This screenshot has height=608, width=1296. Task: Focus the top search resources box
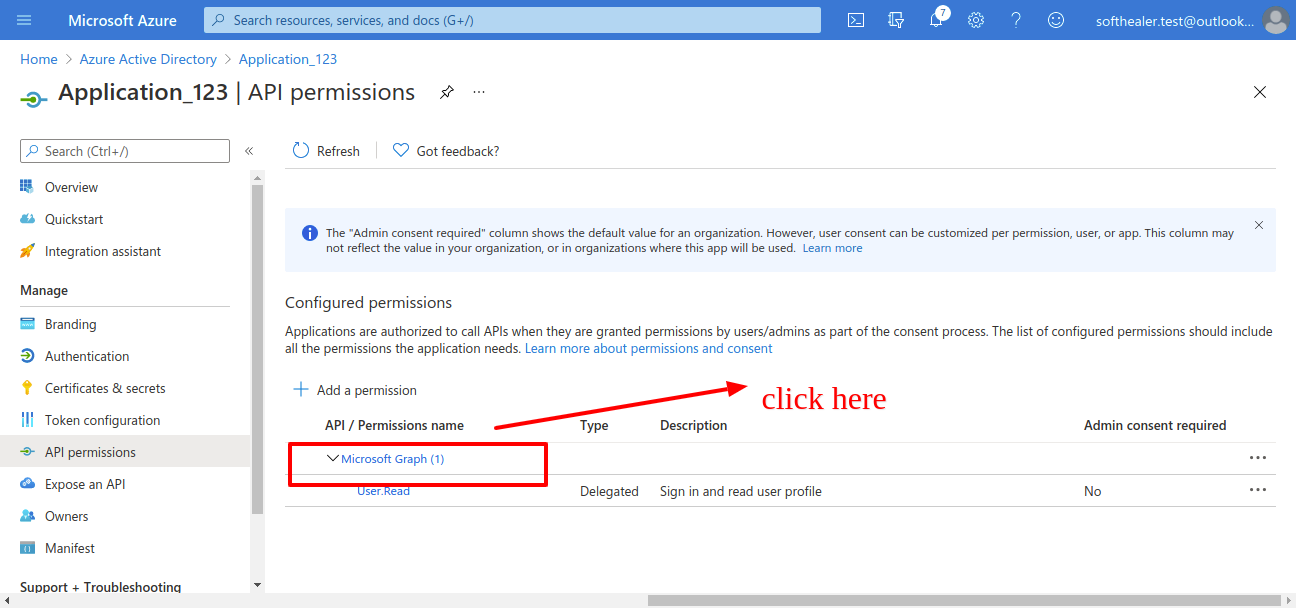pyautogui.click(x=512, y=20)
